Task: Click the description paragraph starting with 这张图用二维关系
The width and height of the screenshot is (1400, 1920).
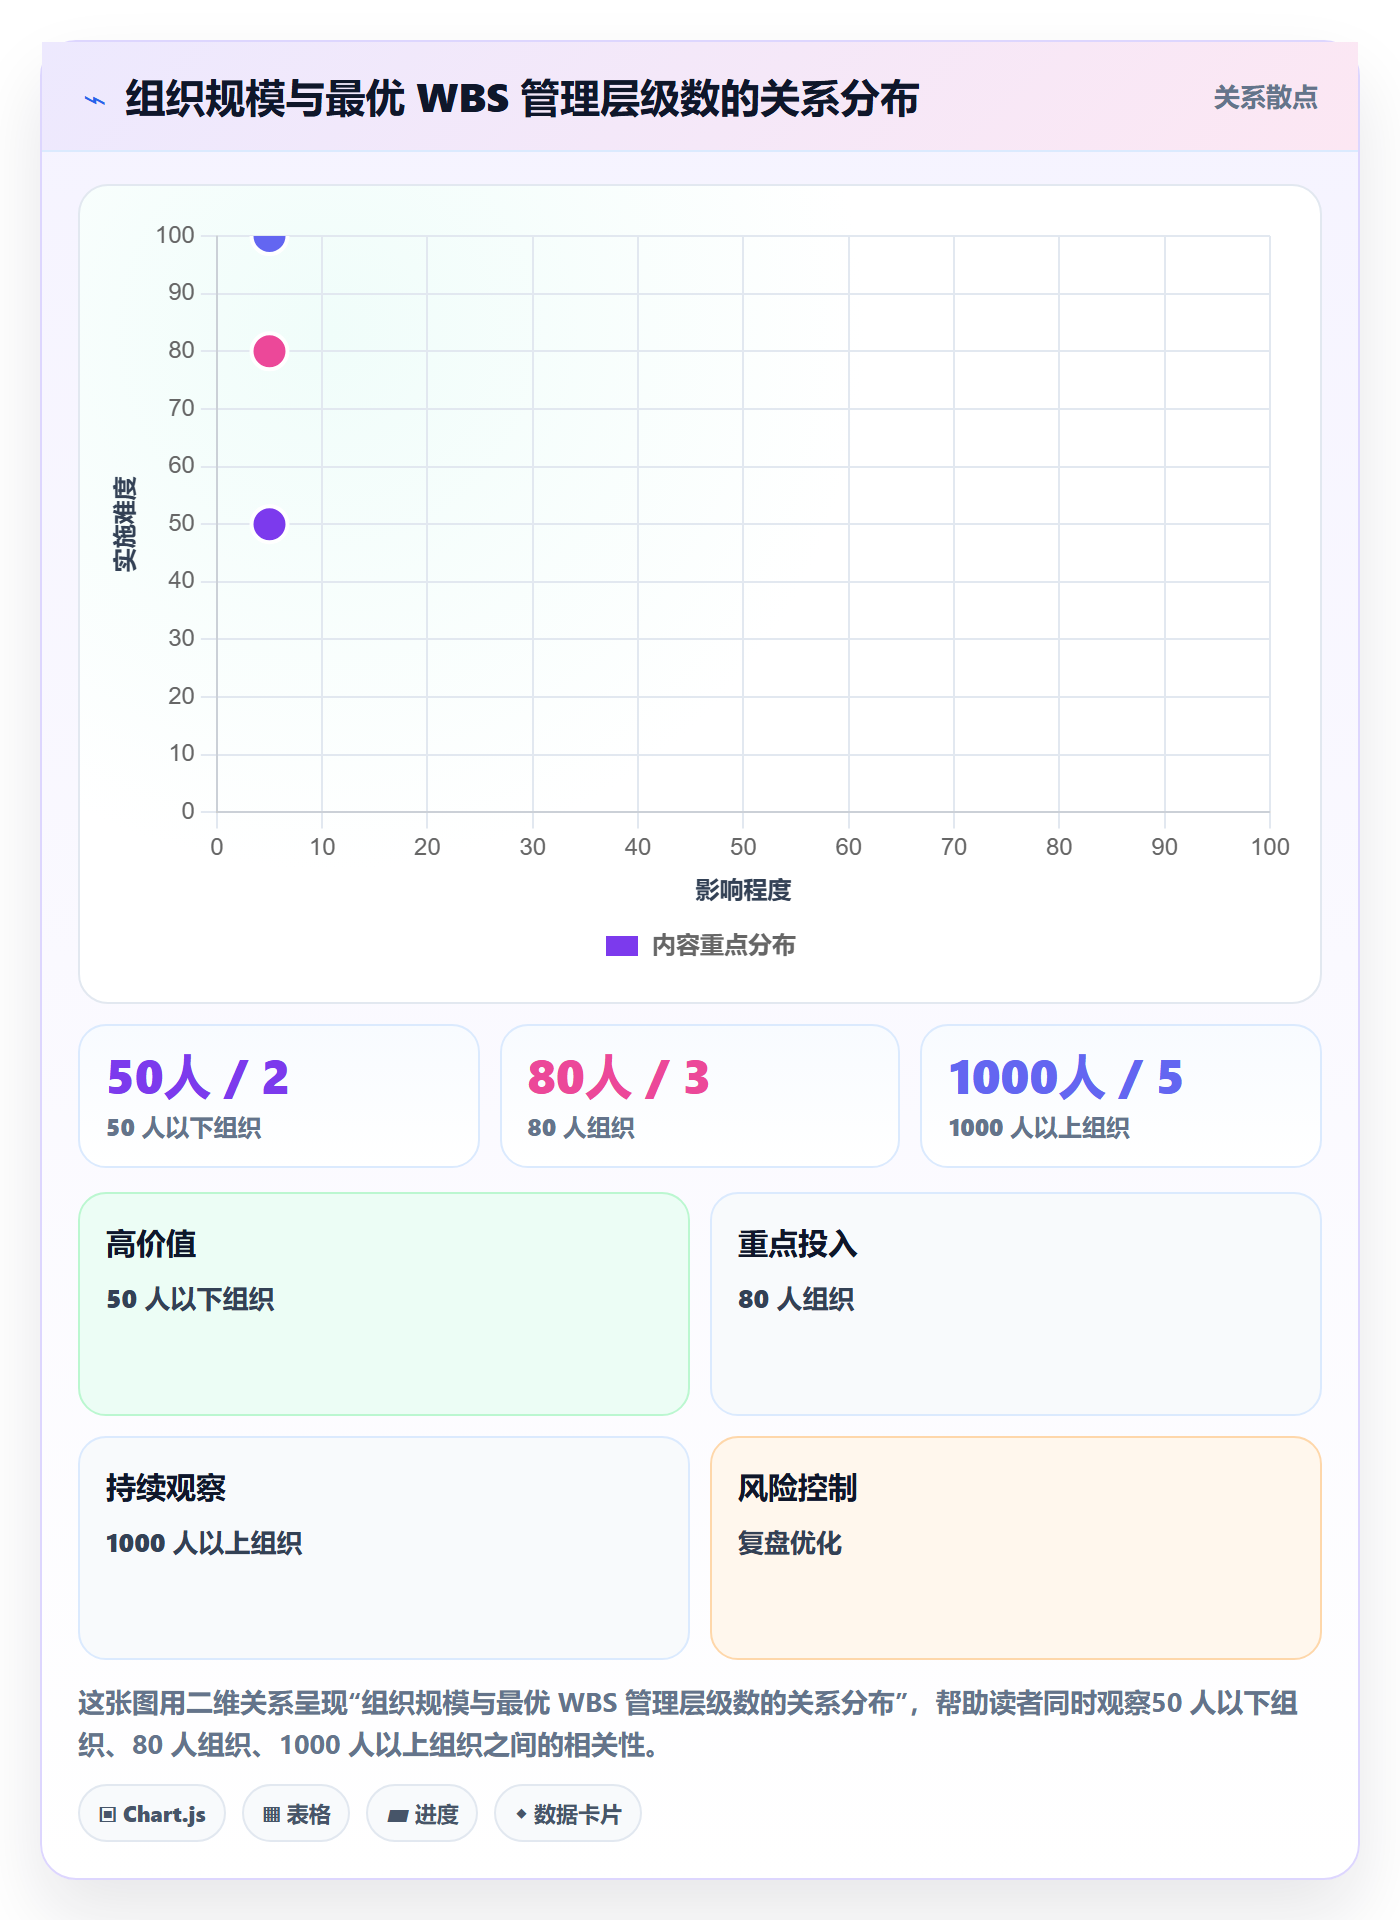Action: tap(689, 1724)
